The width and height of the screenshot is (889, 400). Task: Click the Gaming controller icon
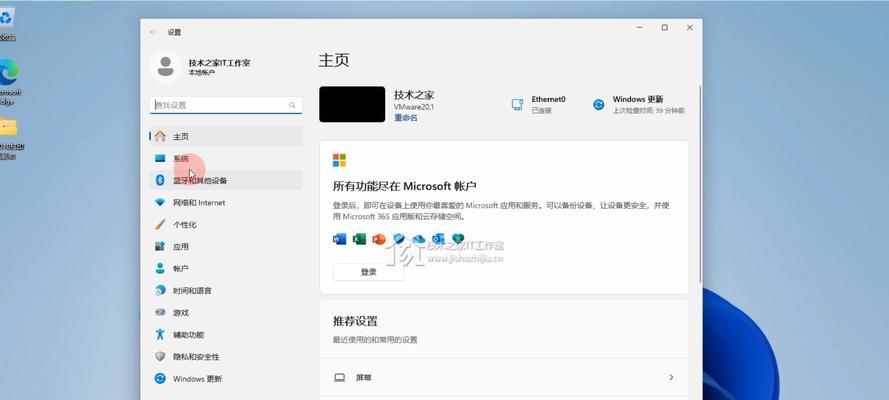pos(160,312)
